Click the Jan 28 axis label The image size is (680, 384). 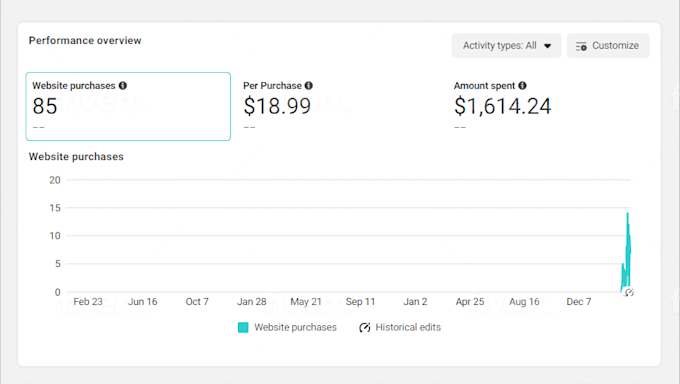252,302
